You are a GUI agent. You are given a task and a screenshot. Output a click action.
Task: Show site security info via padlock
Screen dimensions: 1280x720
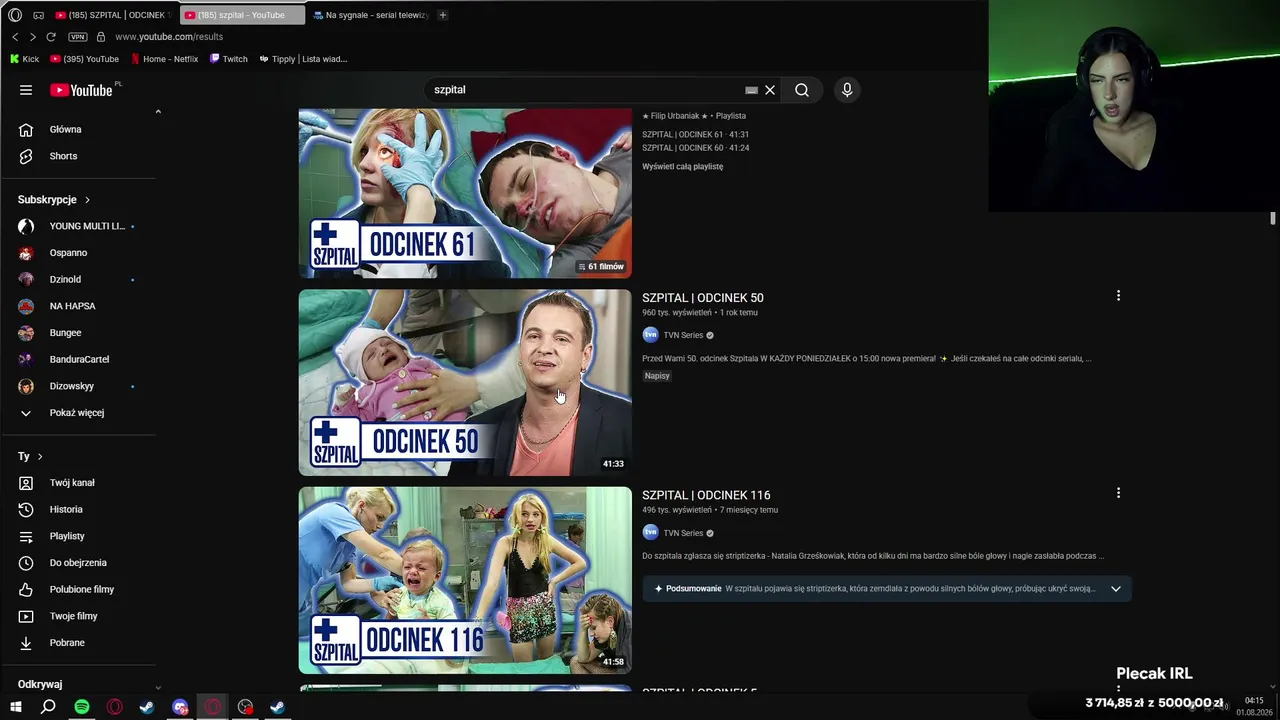click(x=100, y=37)
